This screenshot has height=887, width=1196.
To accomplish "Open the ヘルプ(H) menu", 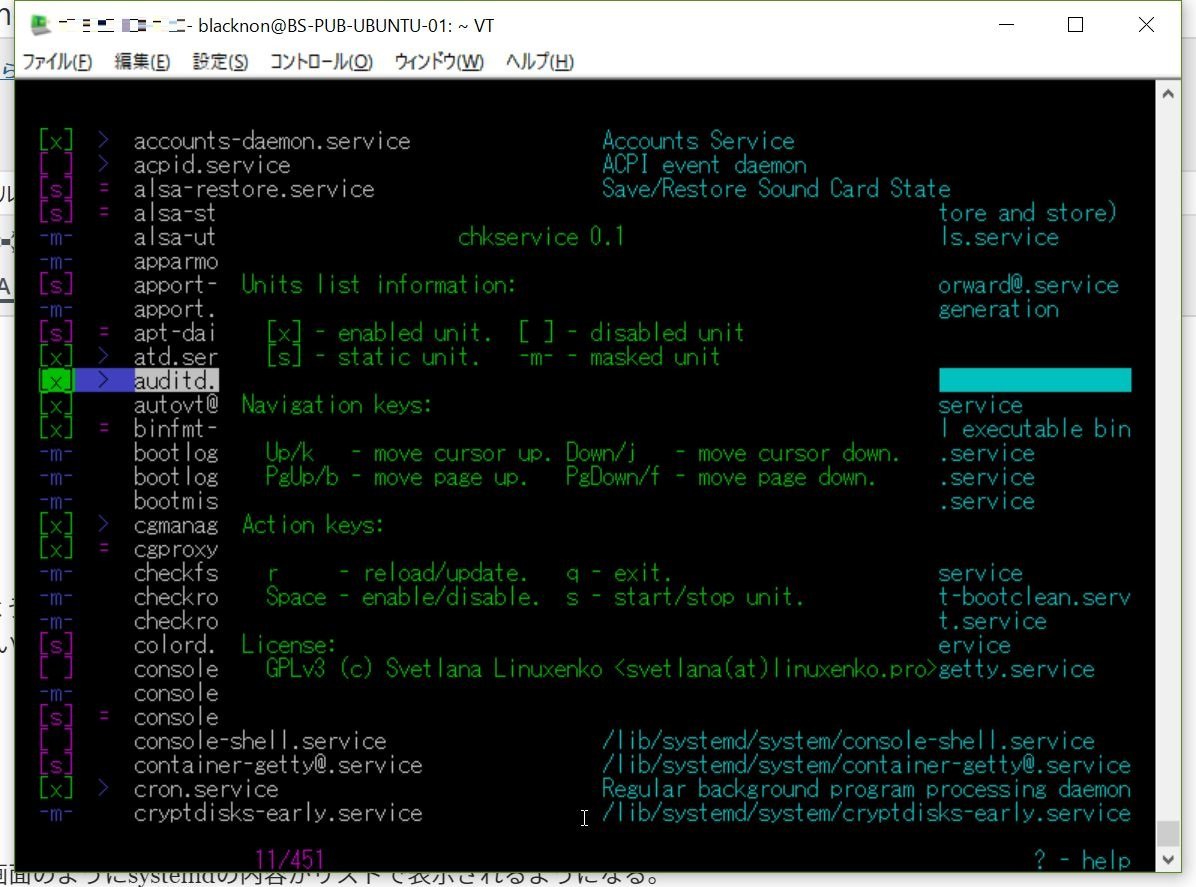I will coord(539,62).
